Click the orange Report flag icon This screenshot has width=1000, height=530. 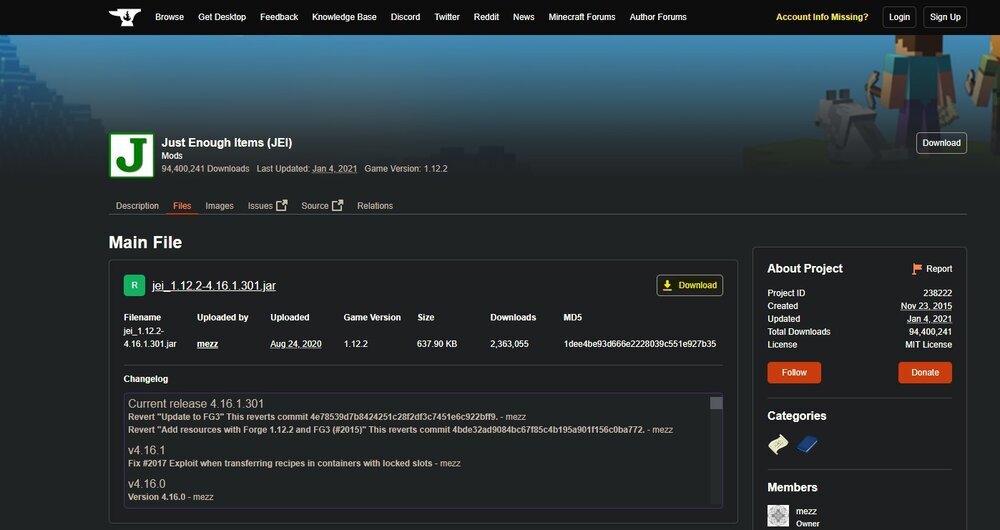click(917, 269)
